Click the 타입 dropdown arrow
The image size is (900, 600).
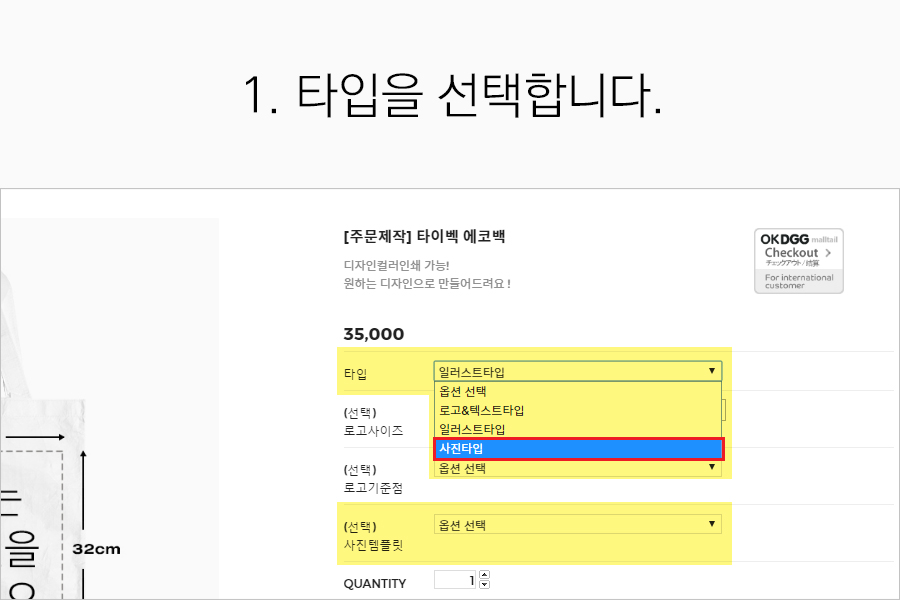coord(712,371)
